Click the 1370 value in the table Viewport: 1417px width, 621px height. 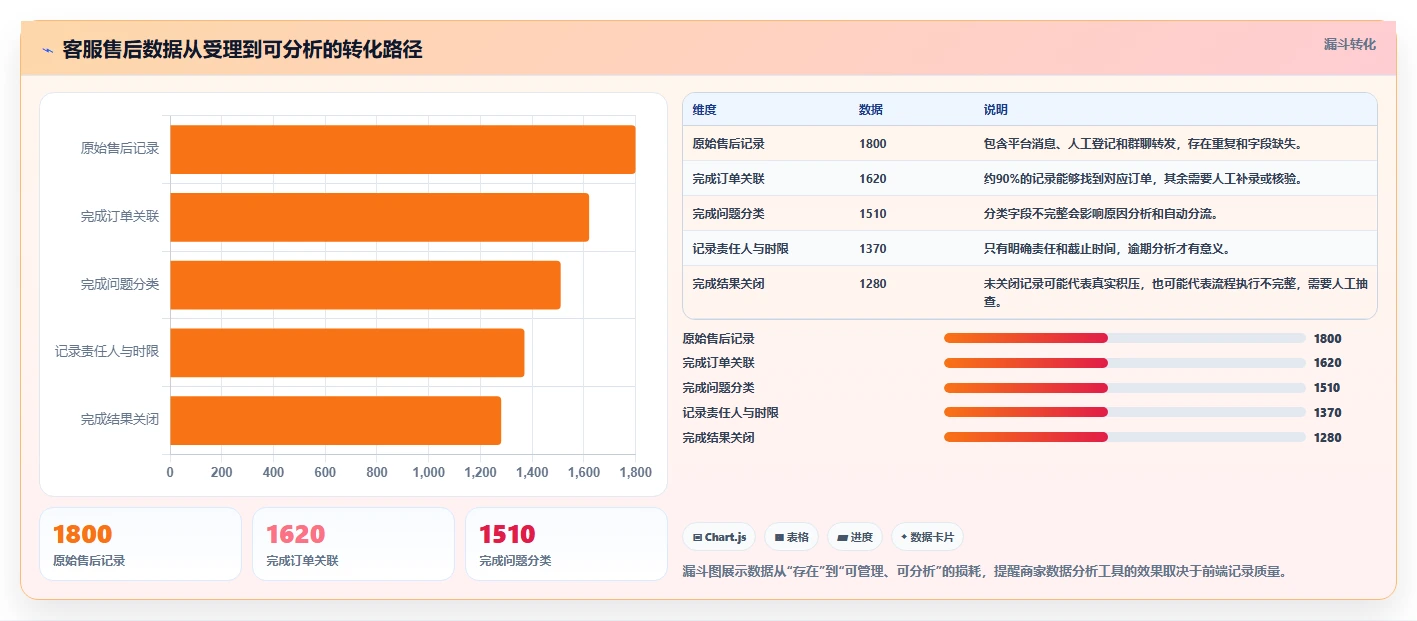[x=872, y=249]
